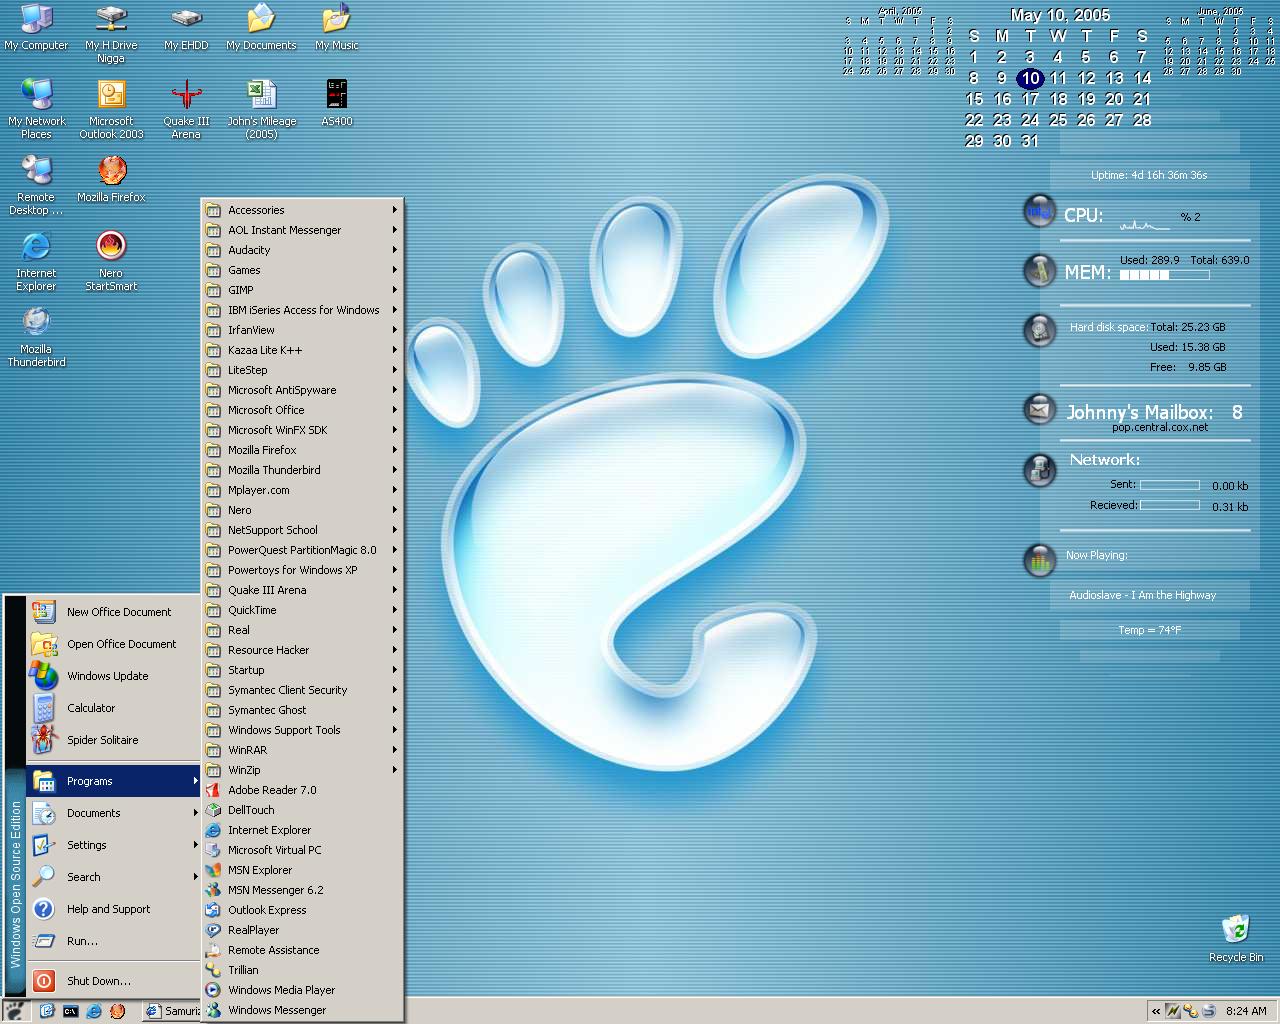Launch Internet Explorer desktop icon

click(x=36, y=261)
